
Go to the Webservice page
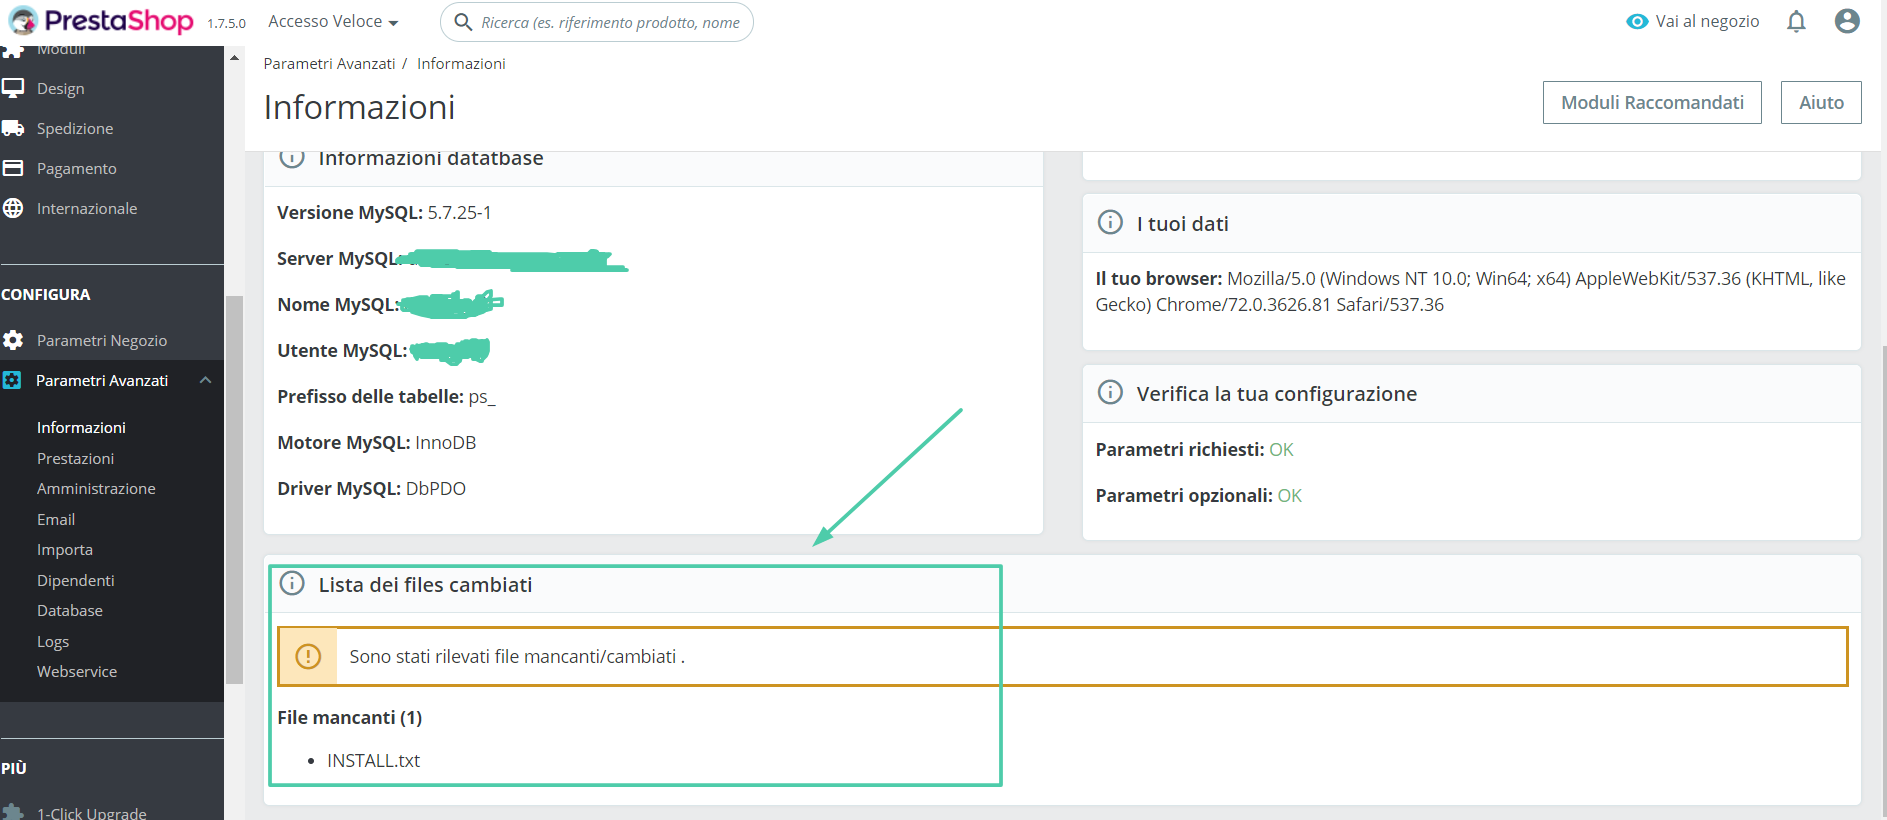pyautogui.click(x=77, y=671)
